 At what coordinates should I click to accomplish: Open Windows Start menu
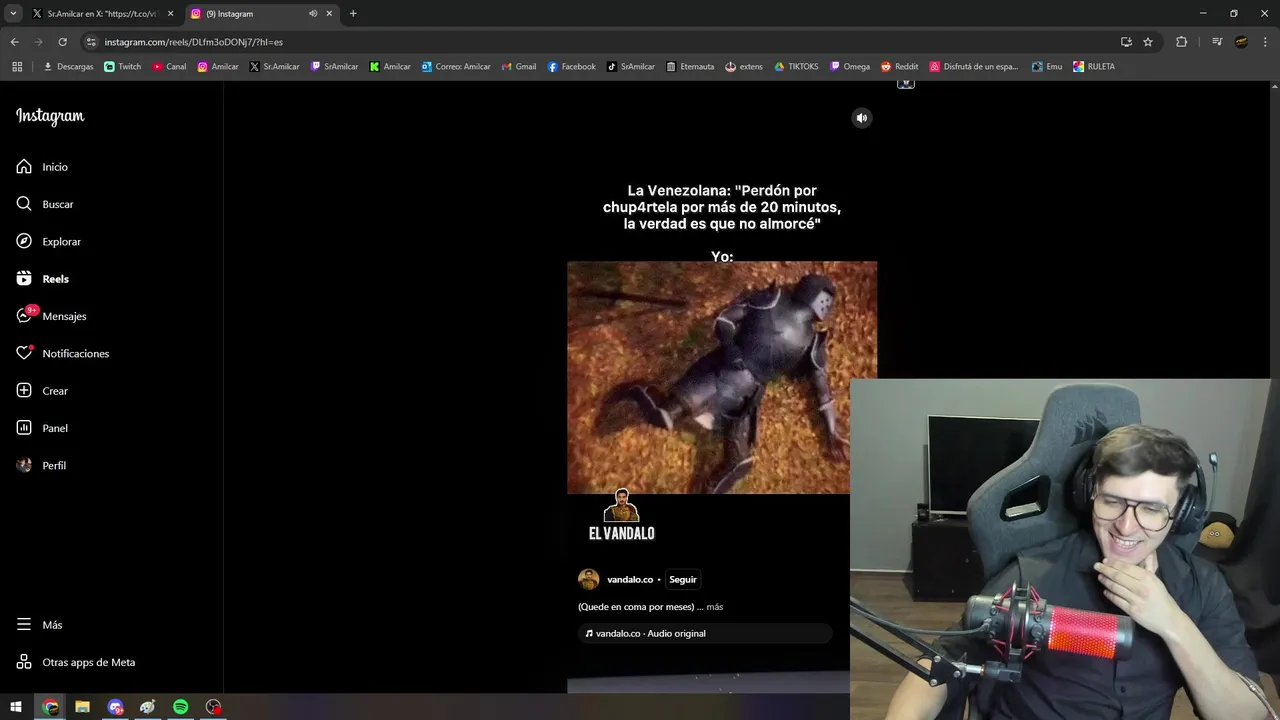coord(16,707)
